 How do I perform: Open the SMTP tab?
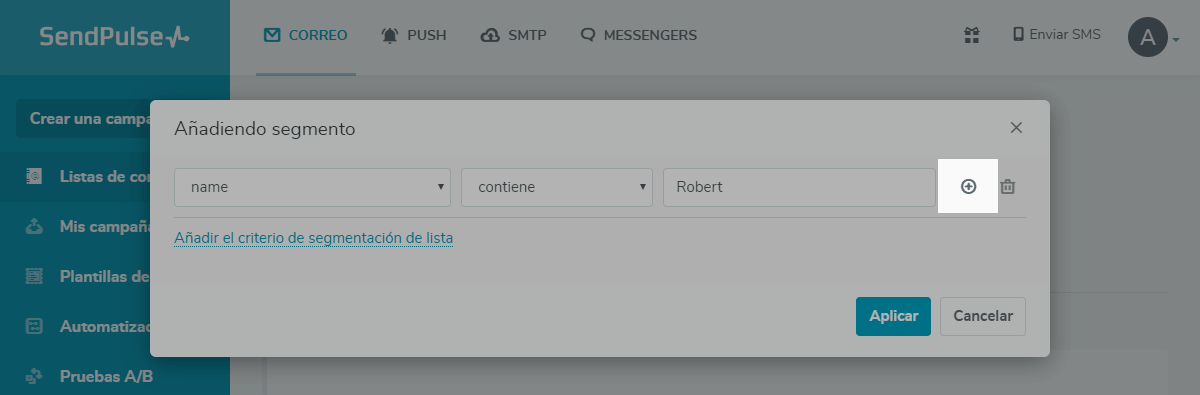coord(513,35)
